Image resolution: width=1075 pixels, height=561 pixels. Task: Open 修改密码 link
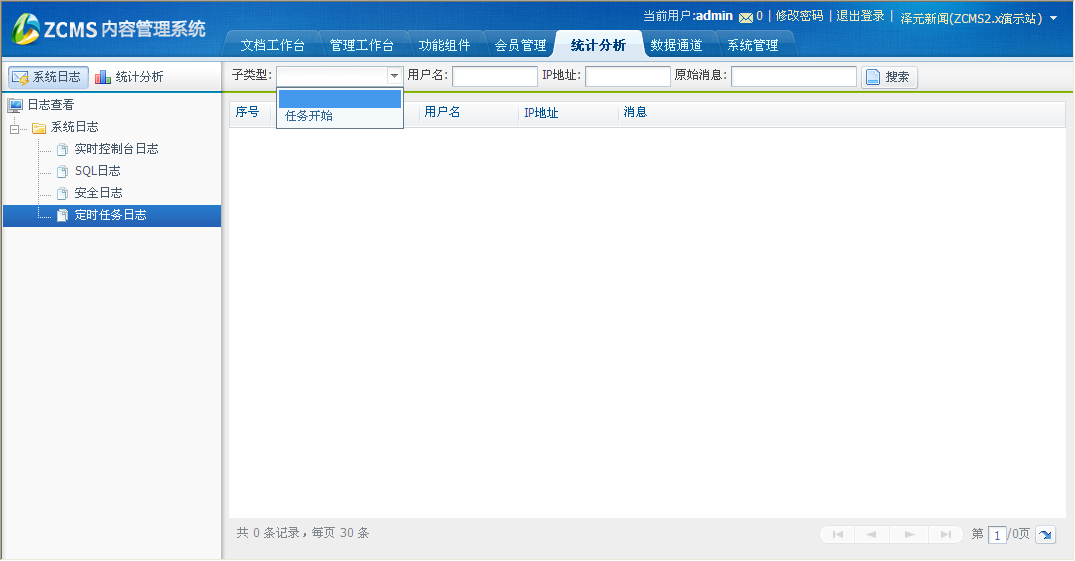799,16
